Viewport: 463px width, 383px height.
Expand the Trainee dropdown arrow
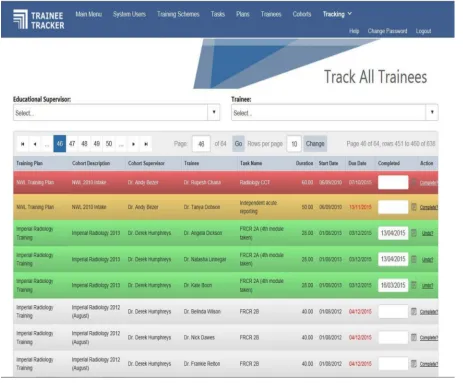(432, 112)
